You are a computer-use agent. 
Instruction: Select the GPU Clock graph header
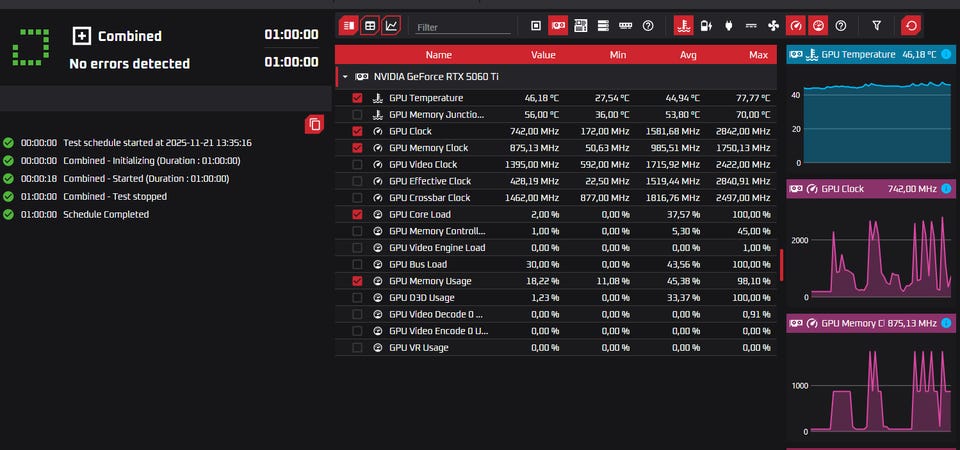tap(870, 189)
